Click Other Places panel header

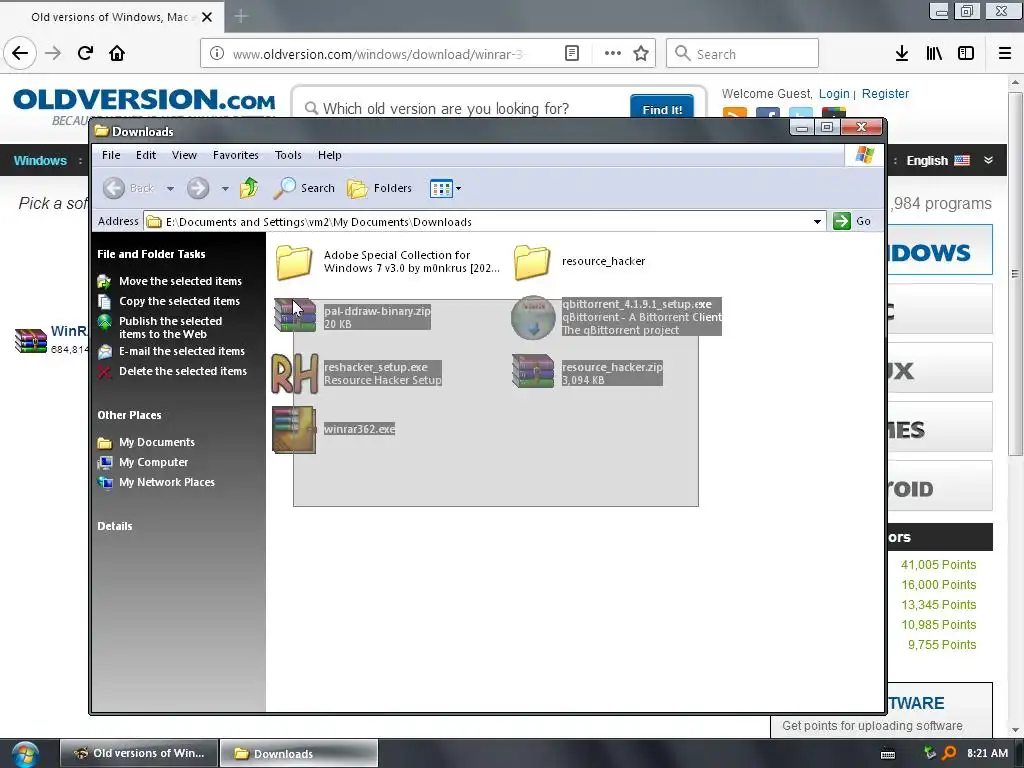129,415
